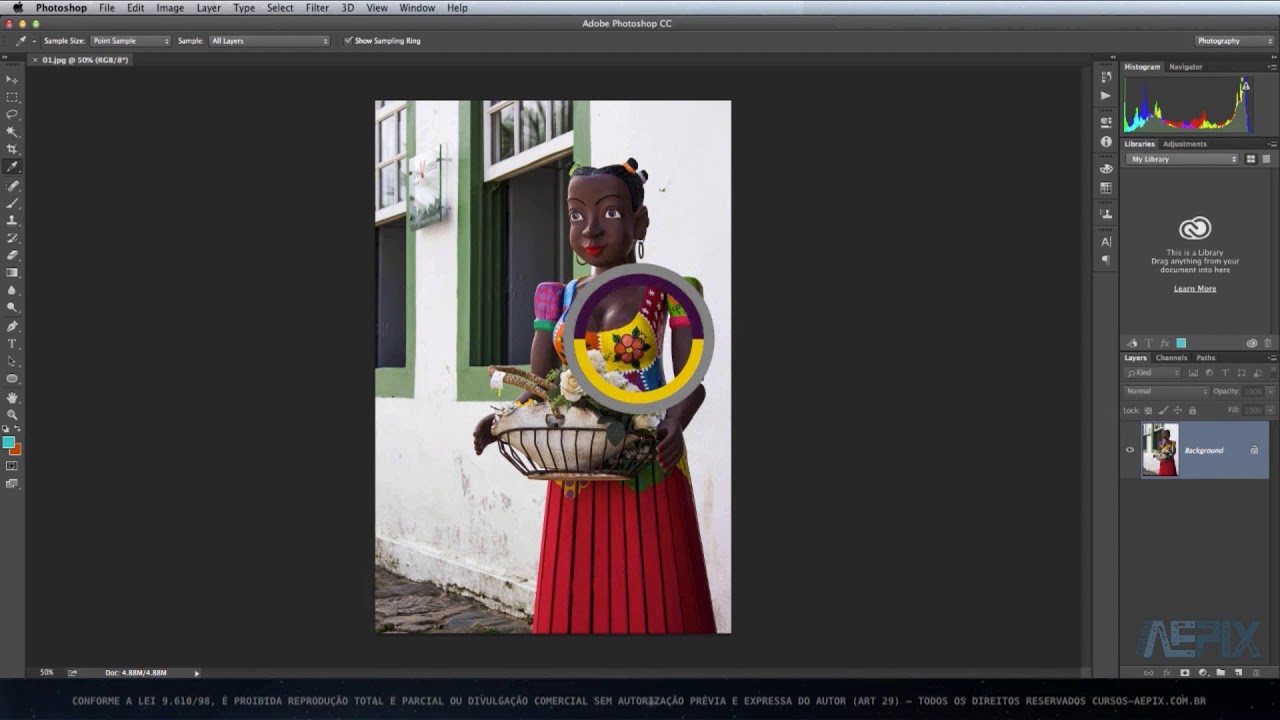
Task: Open the Info panel icon
Action: click(1105, 141)
